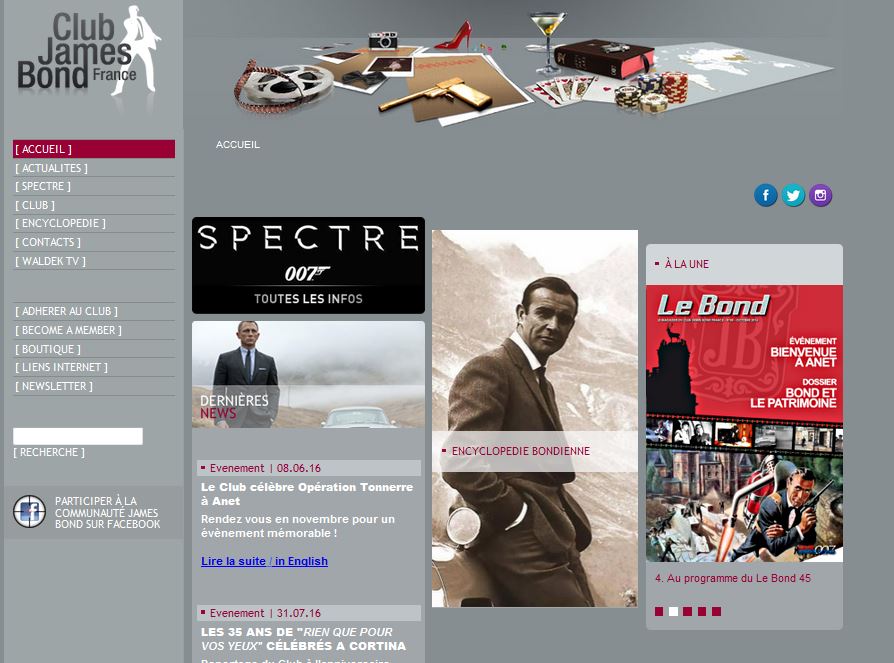Select the last carousel square dot
Screen dimensions: 894x663
point(717,611)
